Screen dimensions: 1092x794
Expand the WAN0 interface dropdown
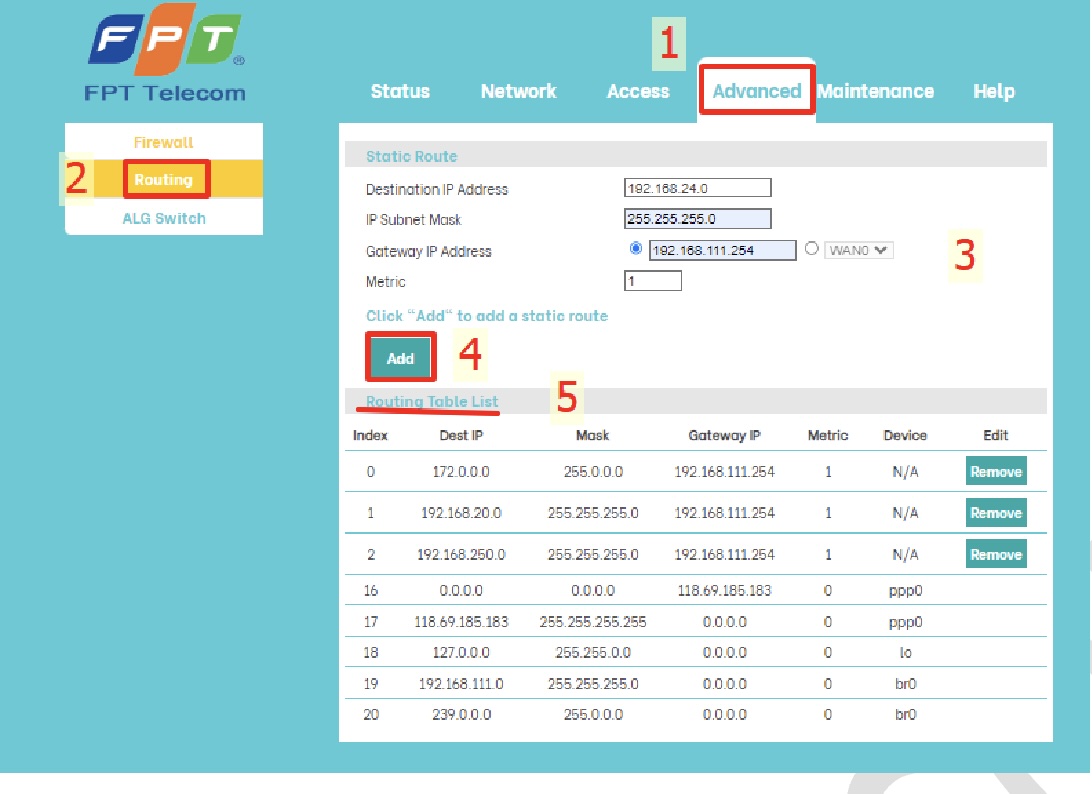click(x=858, y=250)
